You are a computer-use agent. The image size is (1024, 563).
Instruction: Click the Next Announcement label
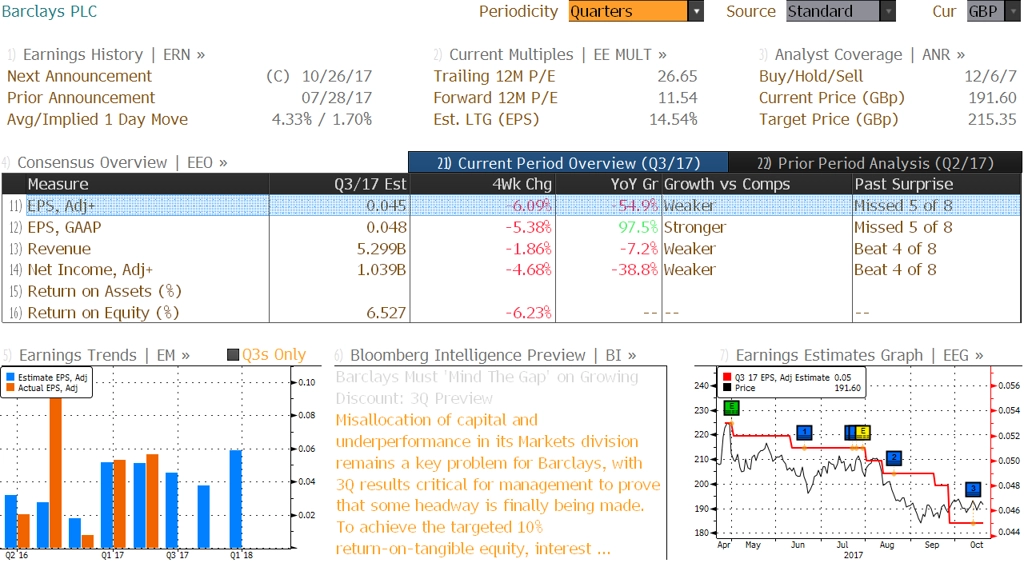[x=80, y=76]
